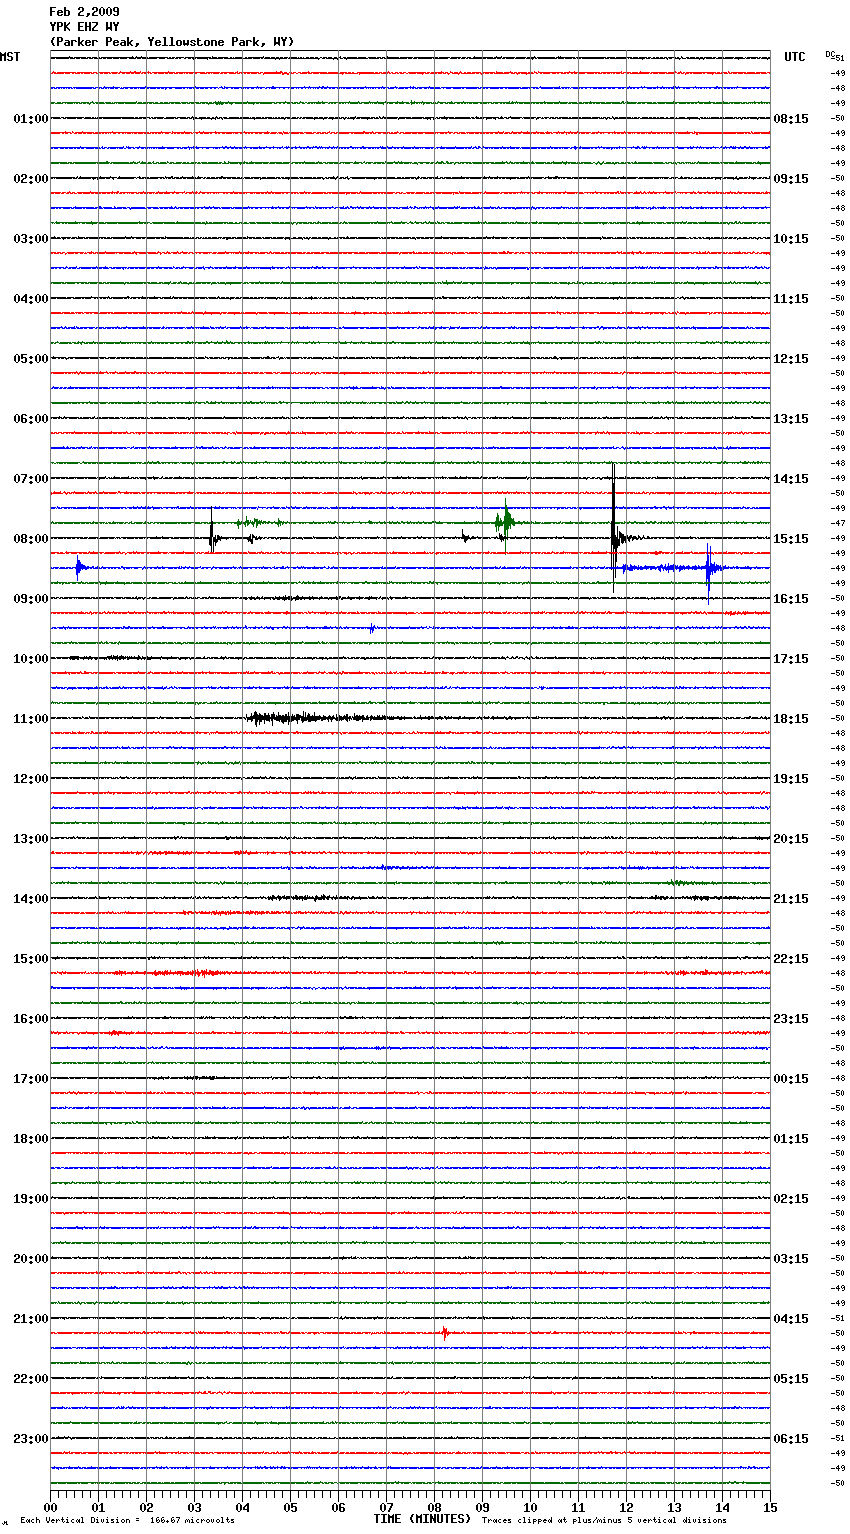Click the '19:00' MST hour label
This screenshot has width=850, height=1534.
31,1199
